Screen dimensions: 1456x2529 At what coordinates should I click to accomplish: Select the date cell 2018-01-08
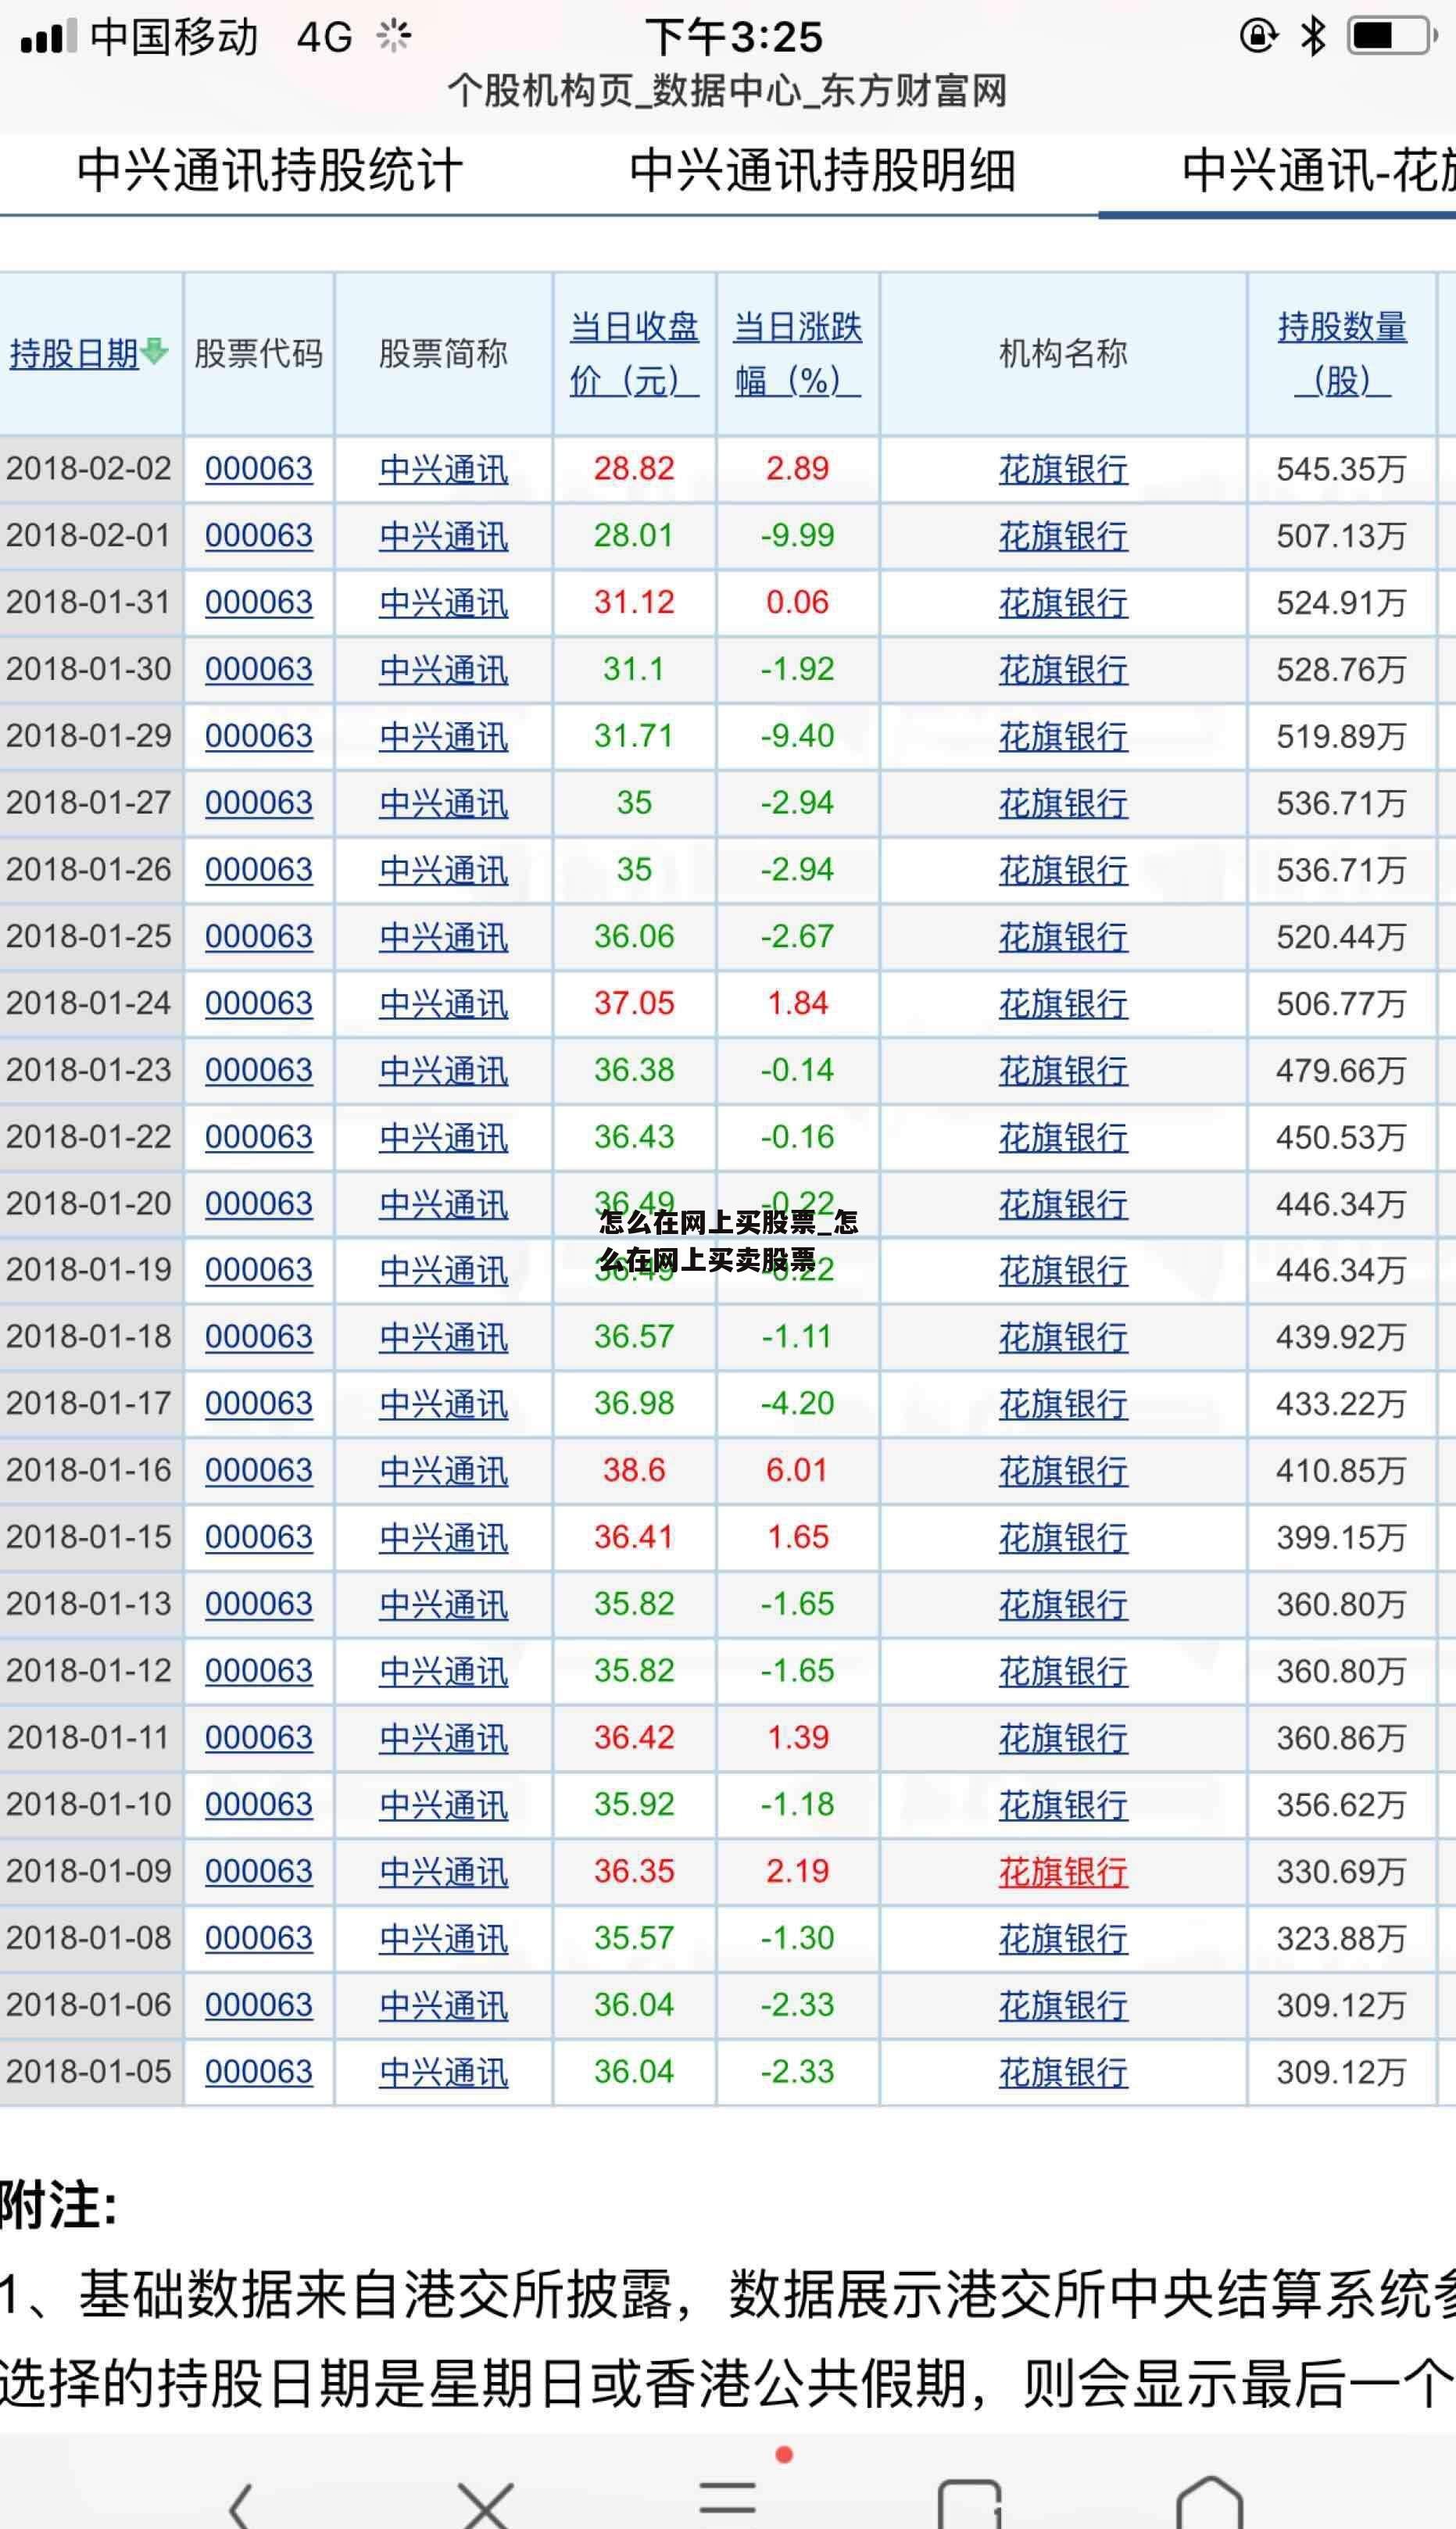(89, 1938)
